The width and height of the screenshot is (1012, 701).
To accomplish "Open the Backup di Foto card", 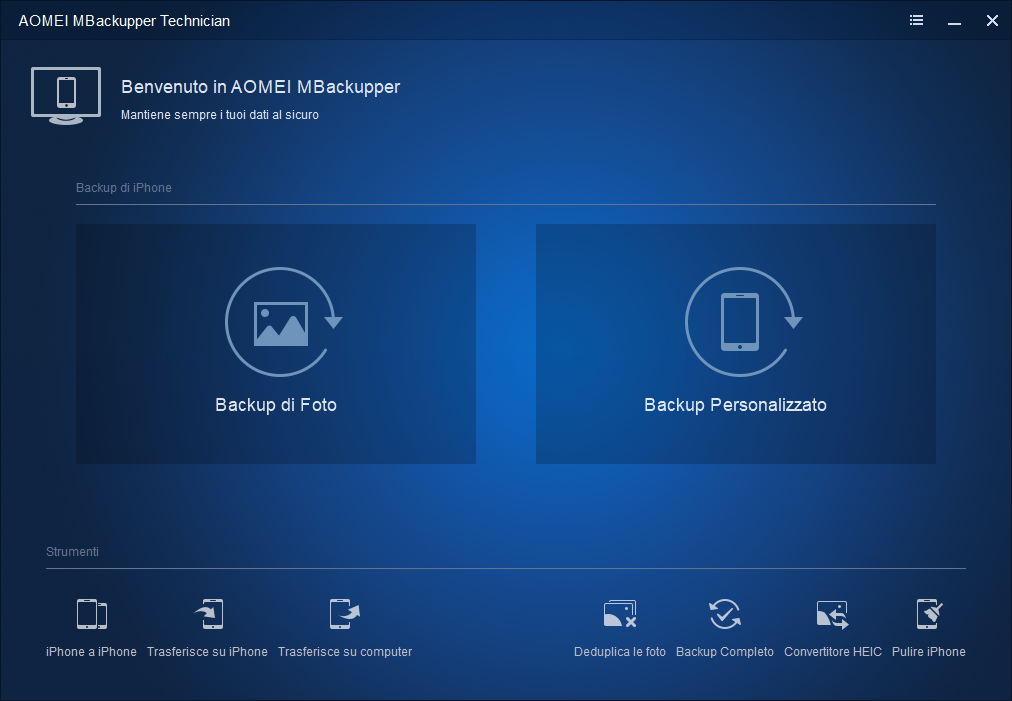I will point(276,343).
